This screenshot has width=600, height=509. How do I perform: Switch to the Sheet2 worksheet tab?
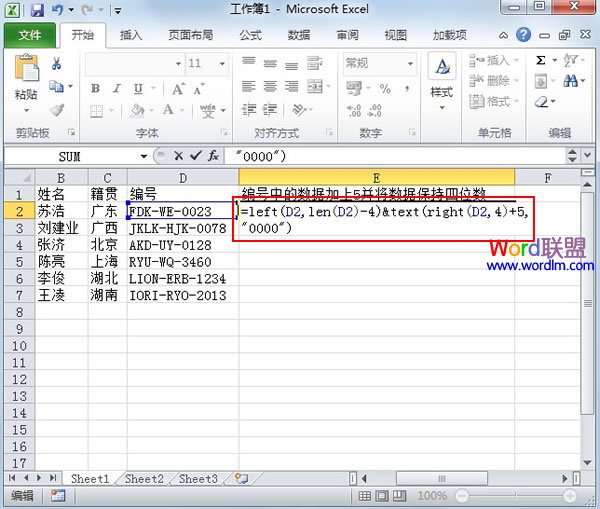tap(144, 479)
